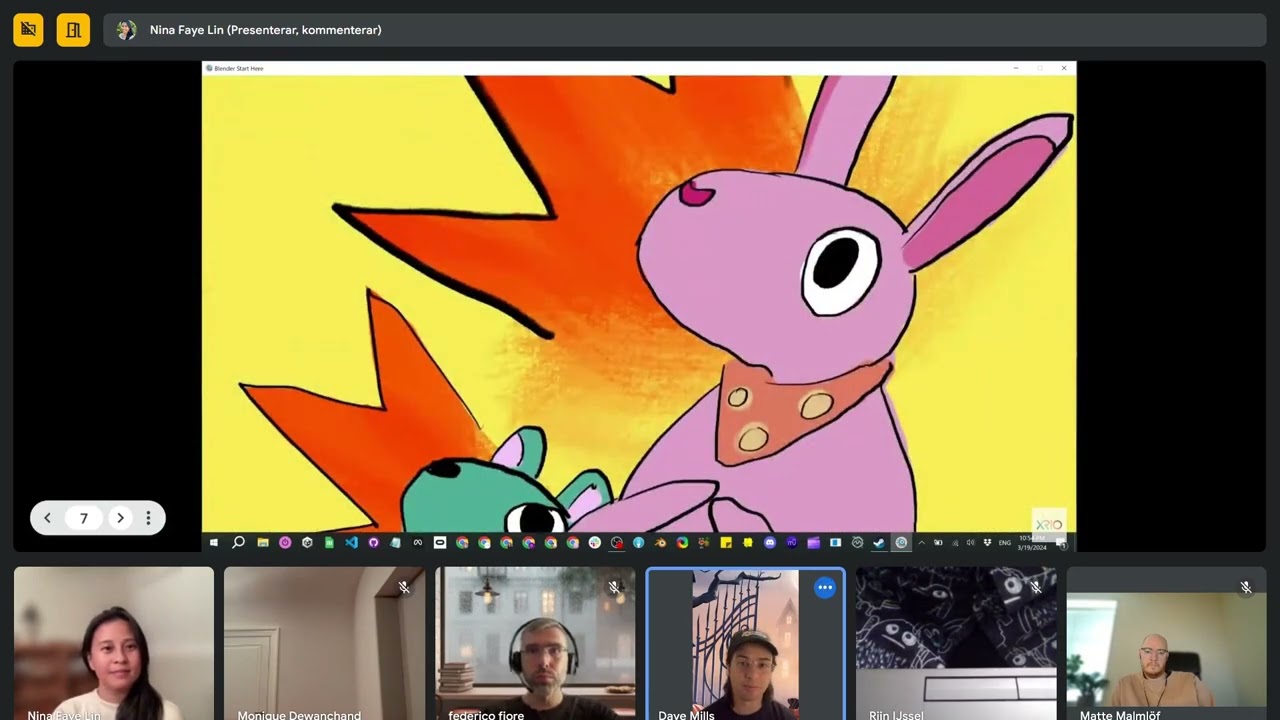This screenshot has width=1280, height=720.
Task: Open the Slack taskbar icon
Action: pos(594,543)
